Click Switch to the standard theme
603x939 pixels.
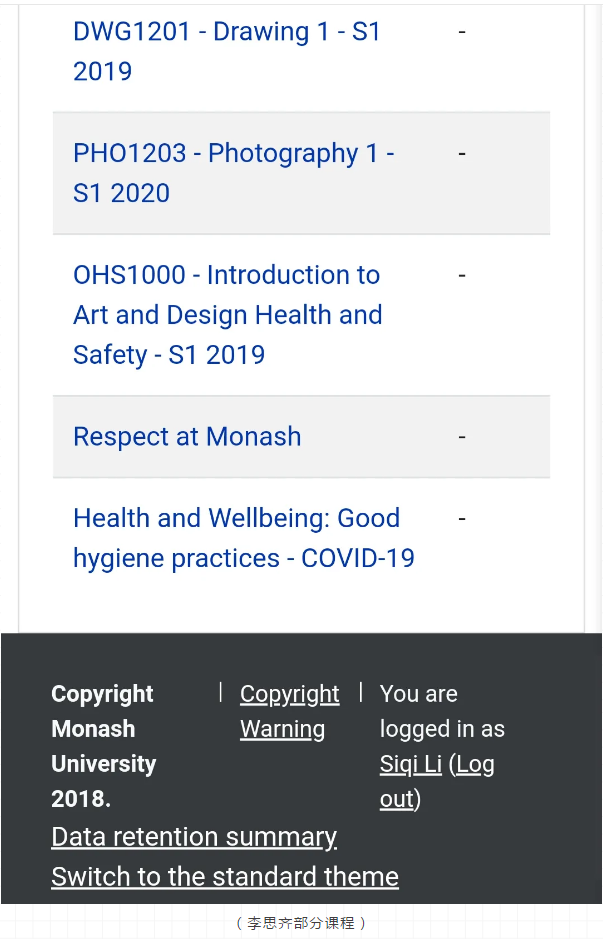[x=225, y=877]
